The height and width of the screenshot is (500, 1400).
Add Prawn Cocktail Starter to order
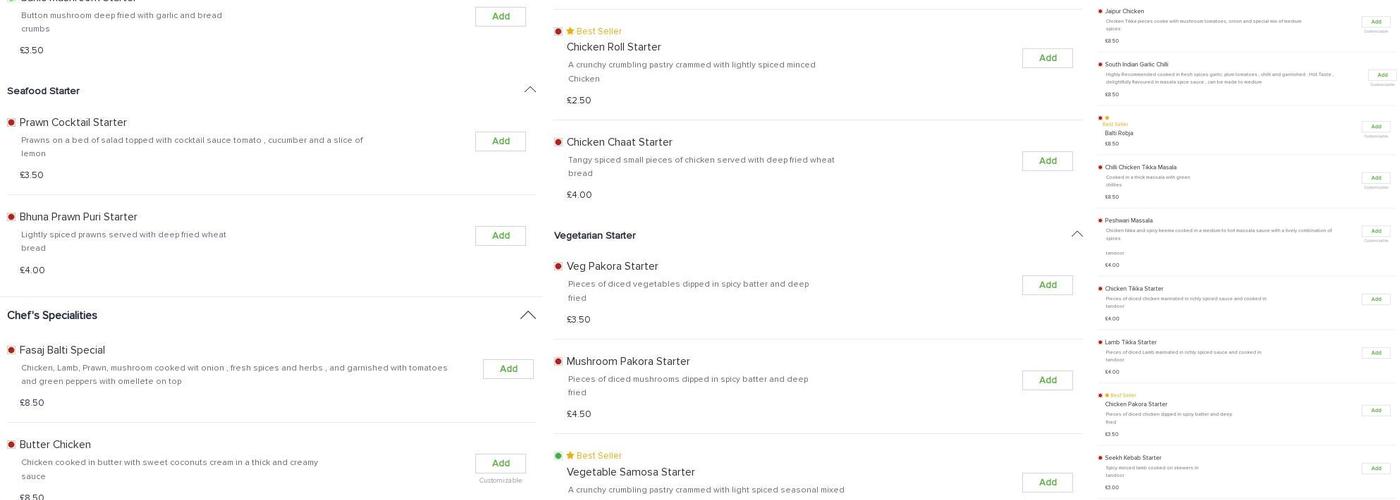click(500, 141)
